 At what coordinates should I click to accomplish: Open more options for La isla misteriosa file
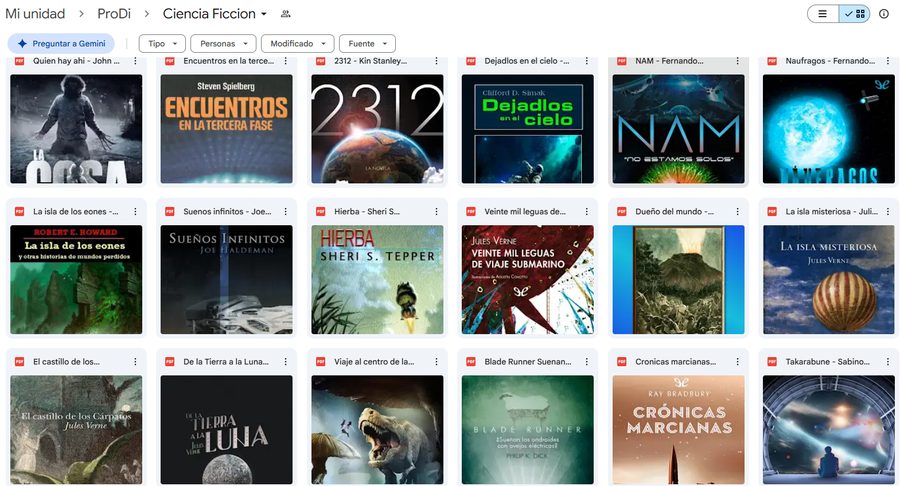click(x=888, y=212)
